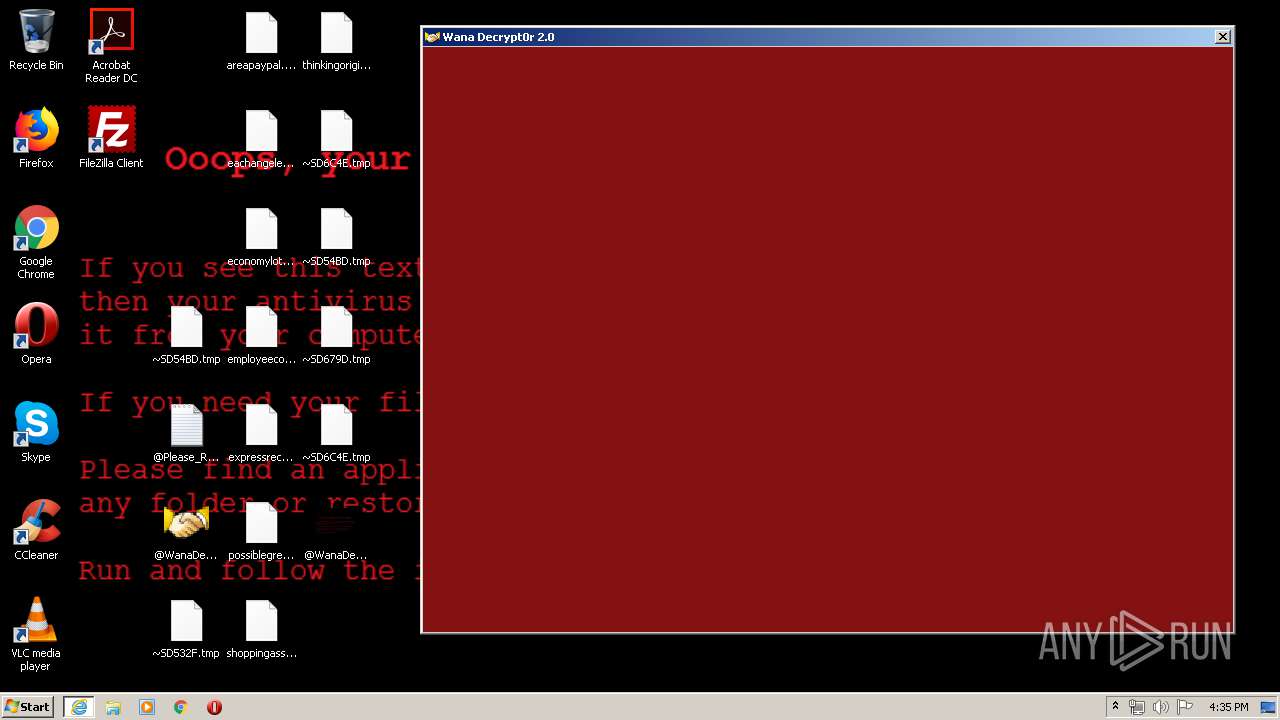Launch FileZilla Client shortcut

point(111,138)
